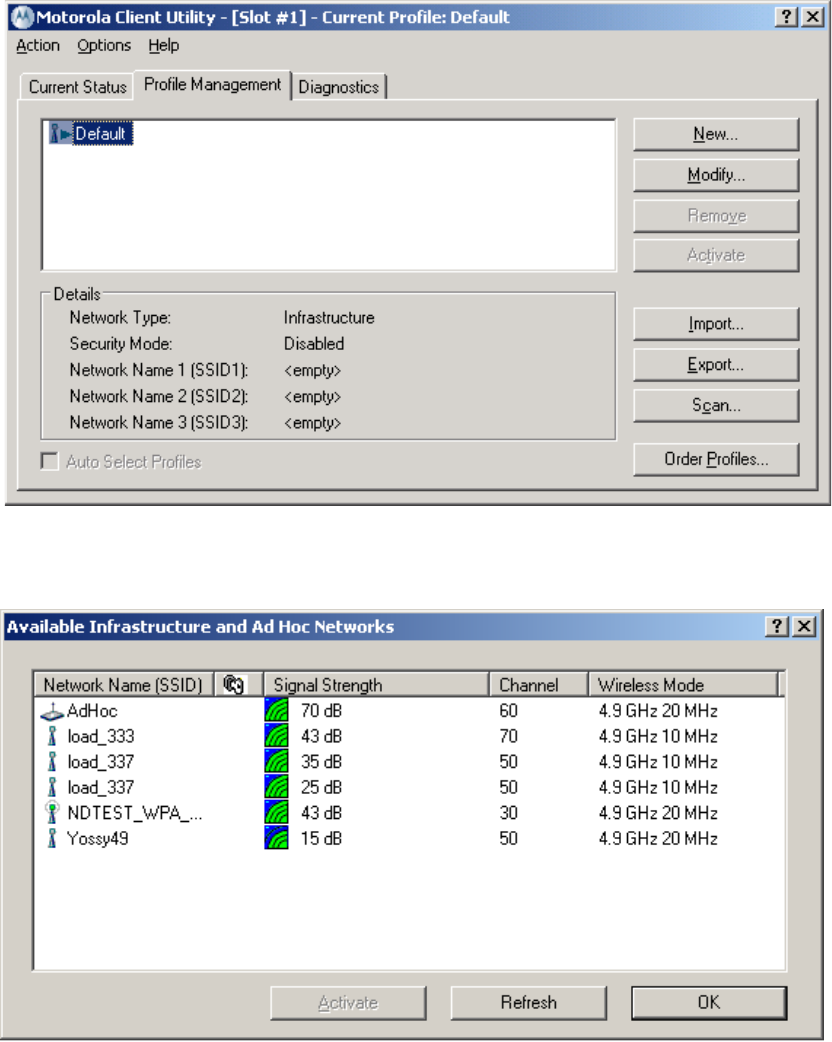
Task: Sort by the Signal Strength column header
Action: tap(376, 684)
